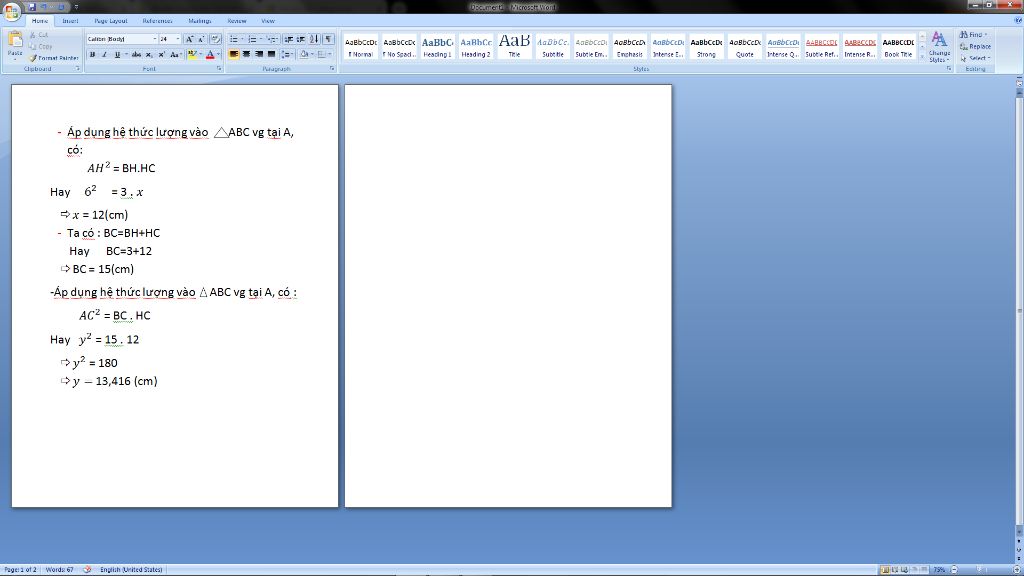Increase paragraph indent
Screen dimensions: 1024x576
(300, 39)
